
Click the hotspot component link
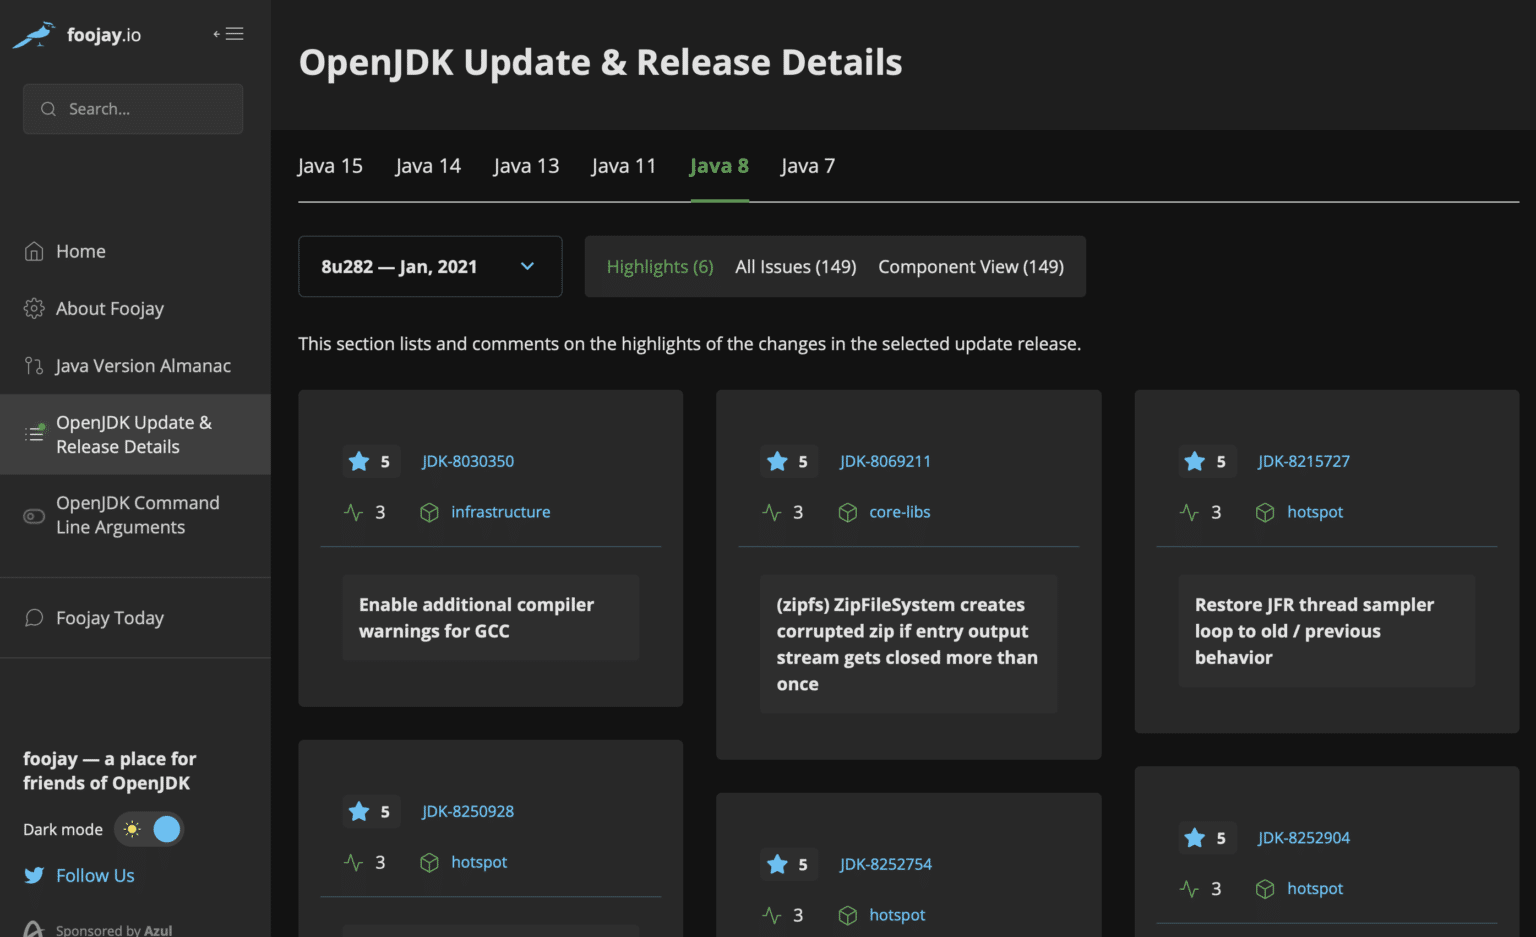pyautogui.click(x=1315, y=512)
